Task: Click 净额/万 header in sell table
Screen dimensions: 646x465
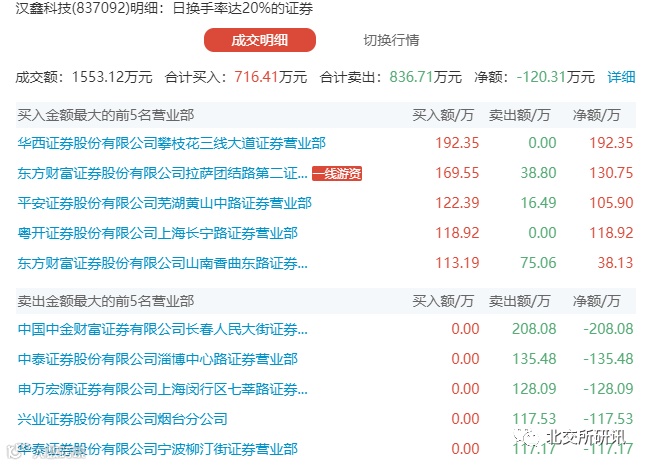Action: (597, 301)
